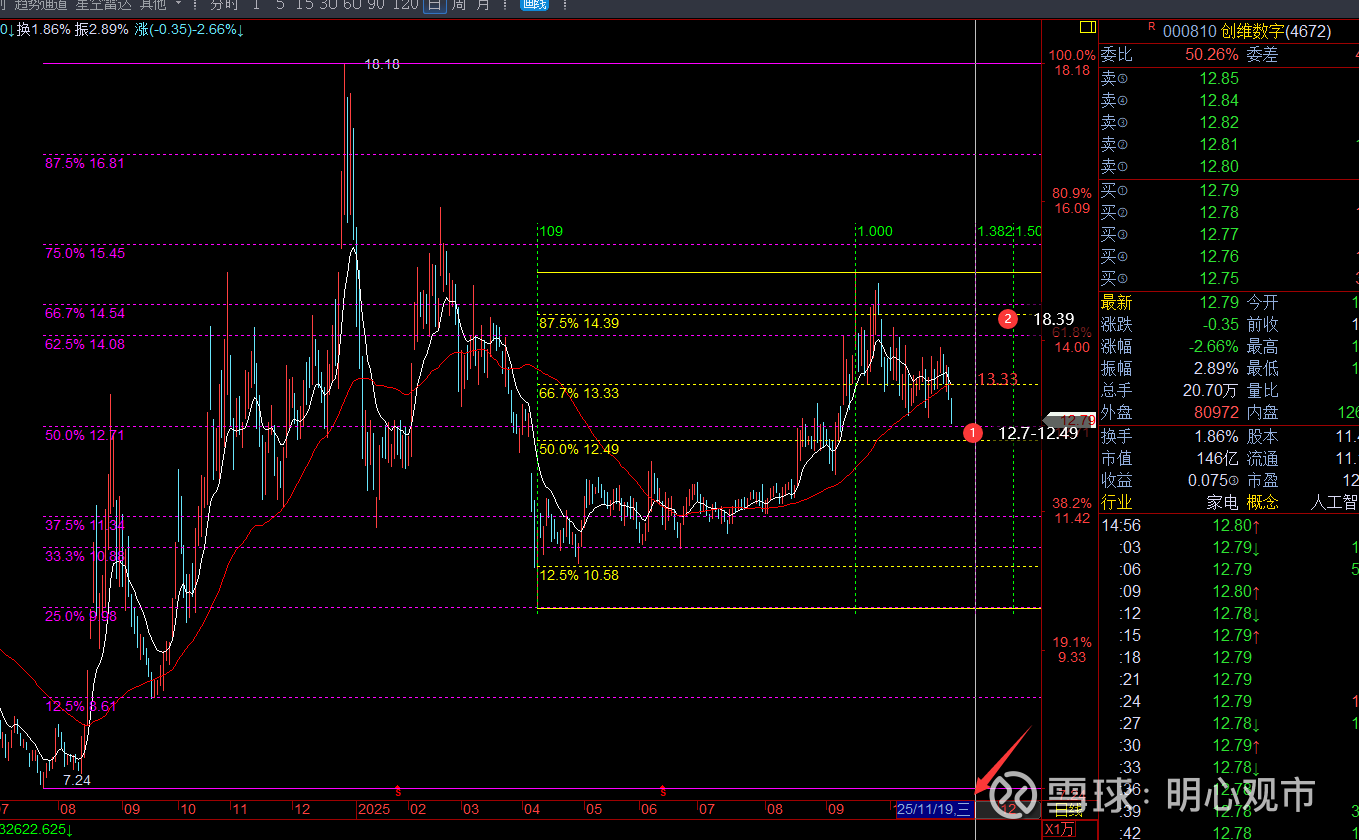Click the 75.0% 15.45 retracement label
The height and width of the screenshot is (840, 1359).
tap(85, 254)
